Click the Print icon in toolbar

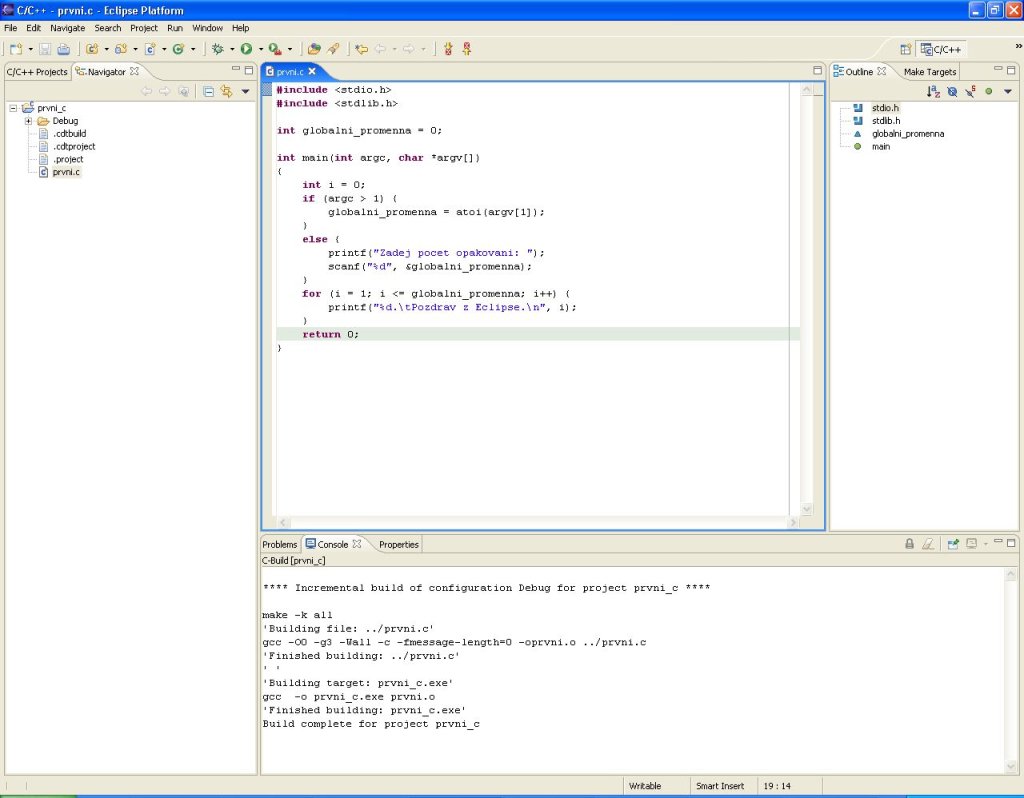(63, 48)
